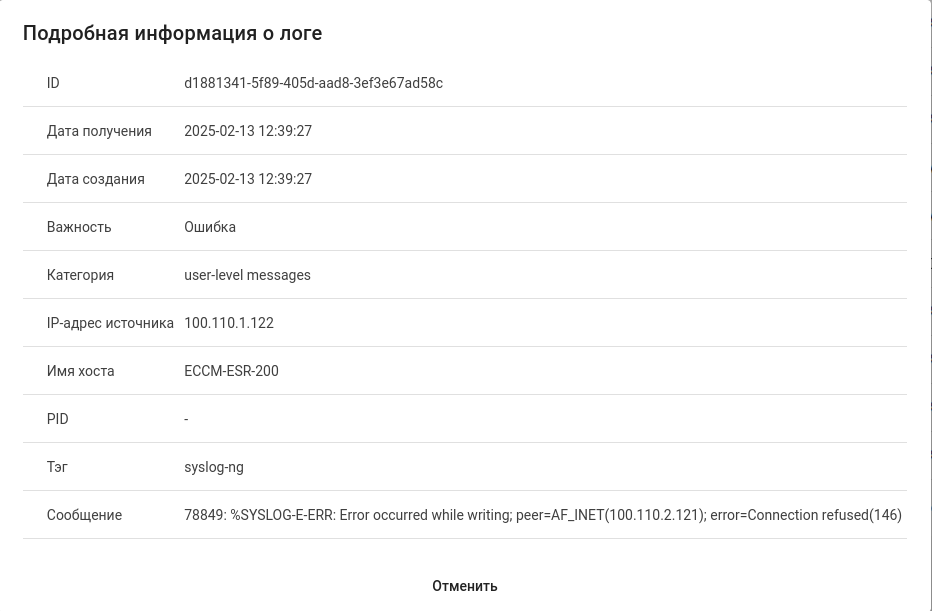Click the 'user-level messages' category value
The image size is (932, 611).
(247, 275)
